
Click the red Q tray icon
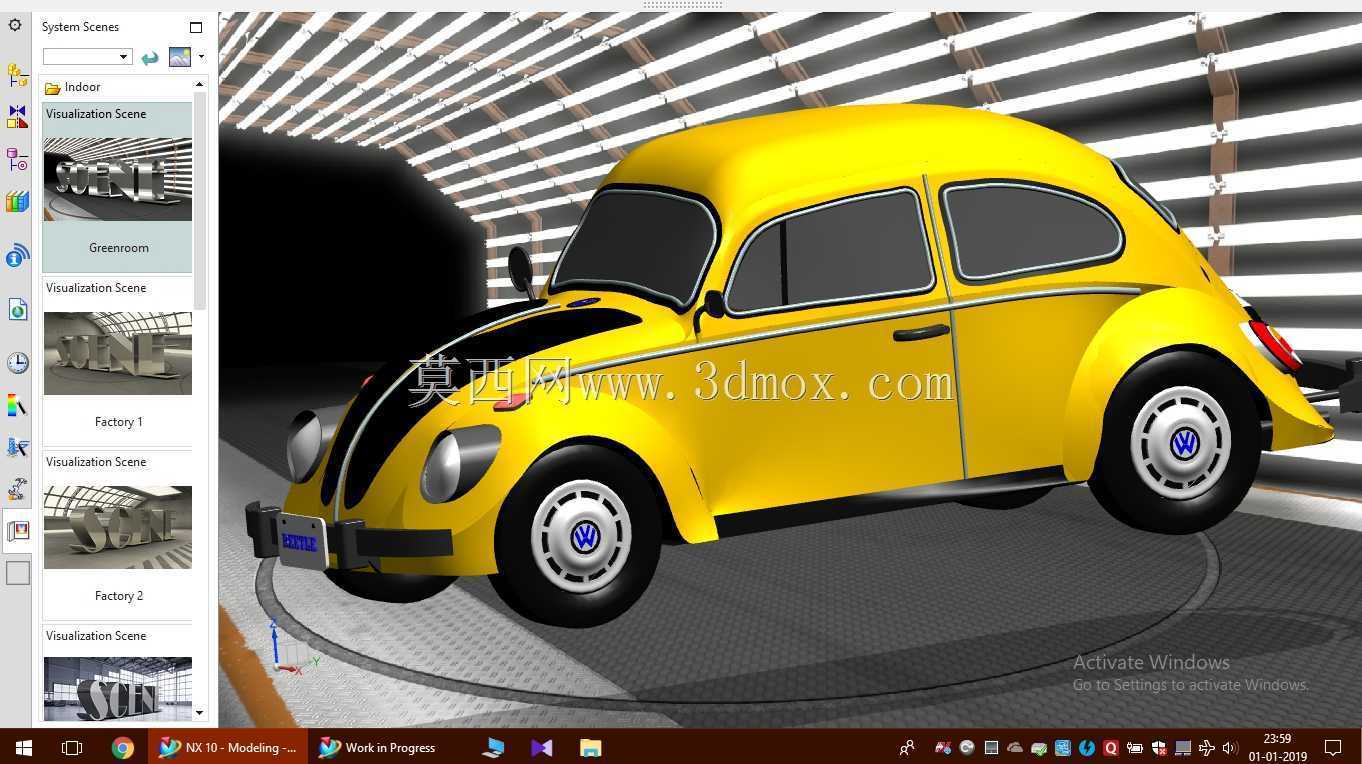(x=1111, y=747)
